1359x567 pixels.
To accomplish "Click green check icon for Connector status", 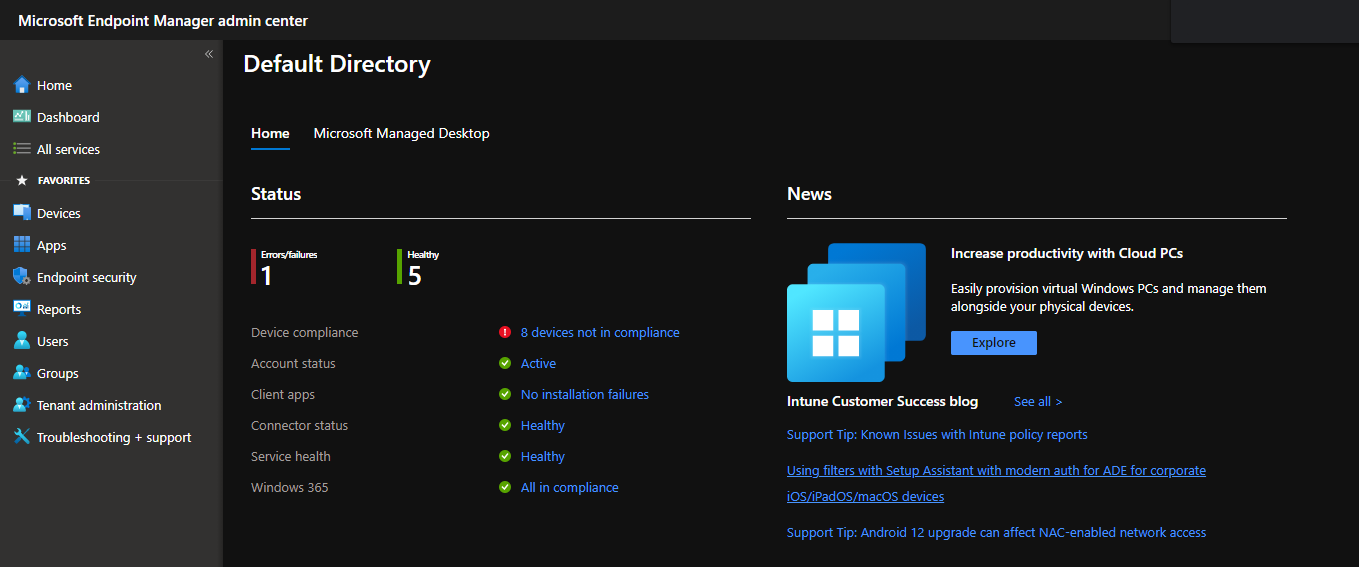I will point(505,425).
